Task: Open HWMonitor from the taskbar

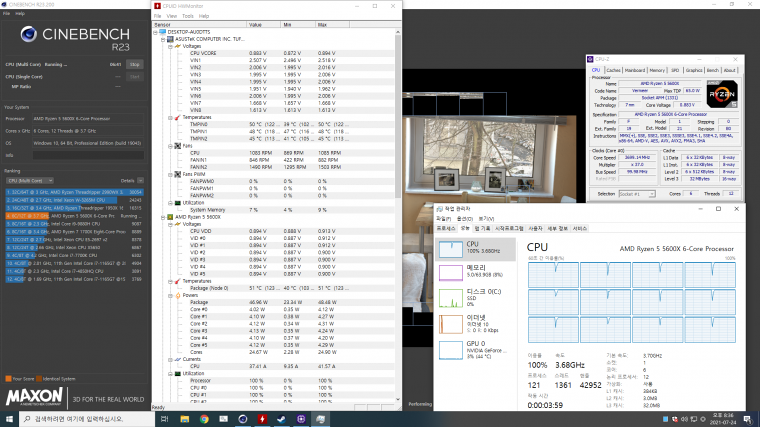Action: point(262,419)
